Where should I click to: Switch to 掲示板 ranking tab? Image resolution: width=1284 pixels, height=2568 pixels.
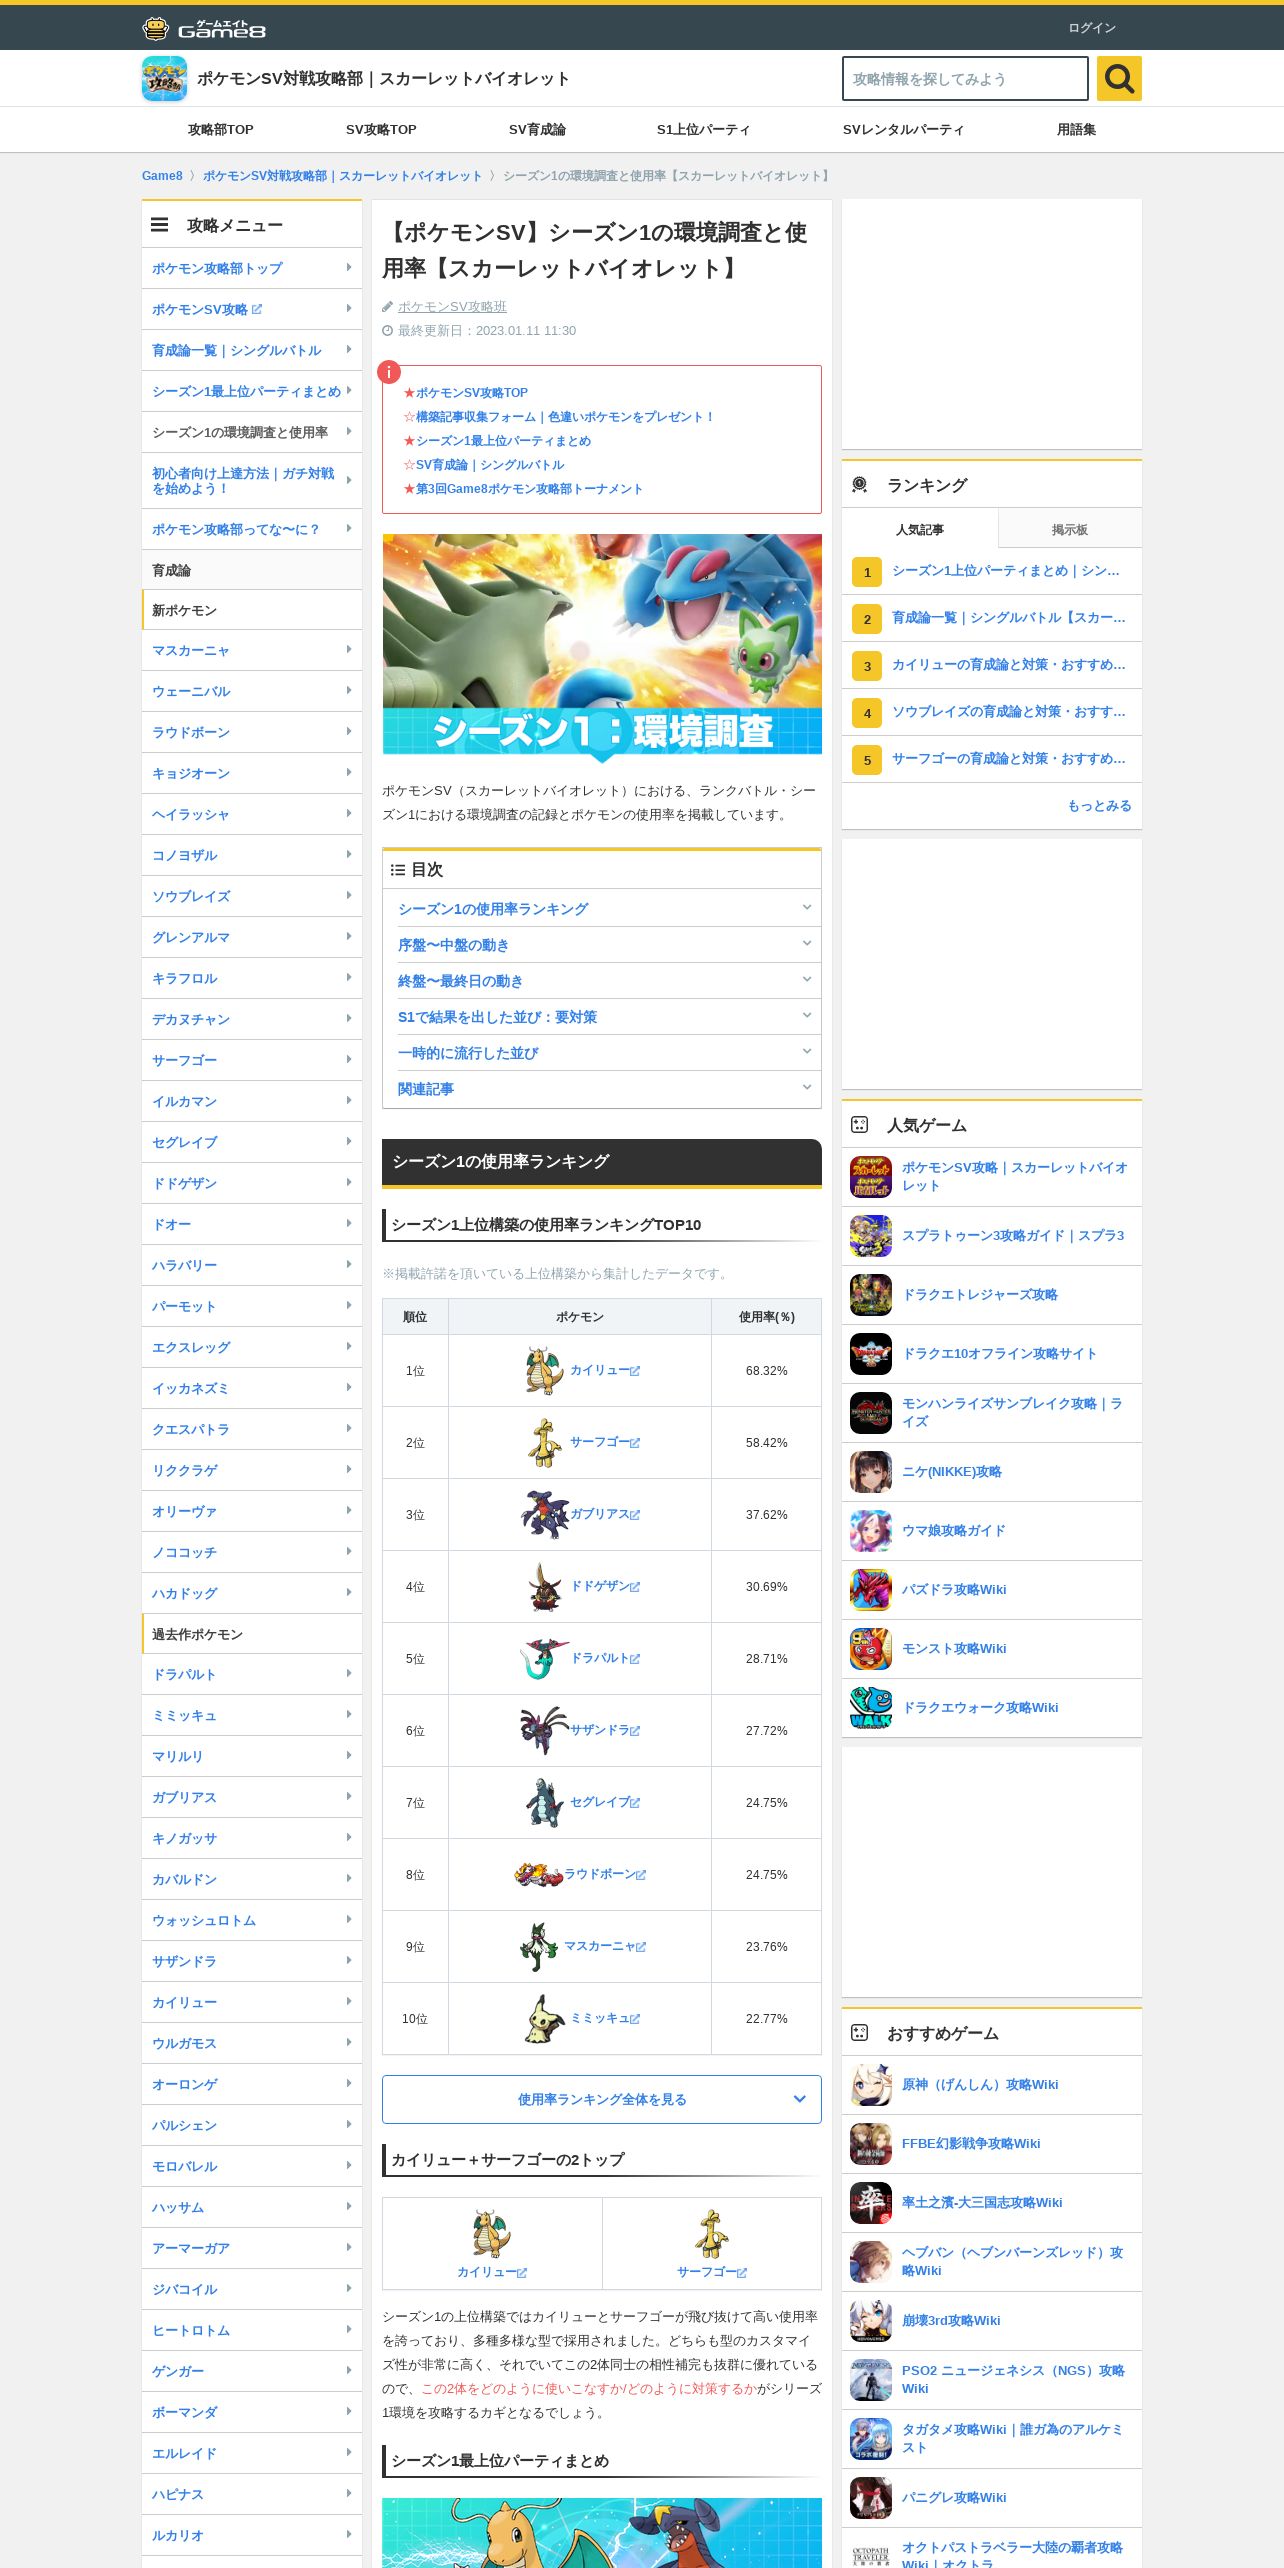1070,529
